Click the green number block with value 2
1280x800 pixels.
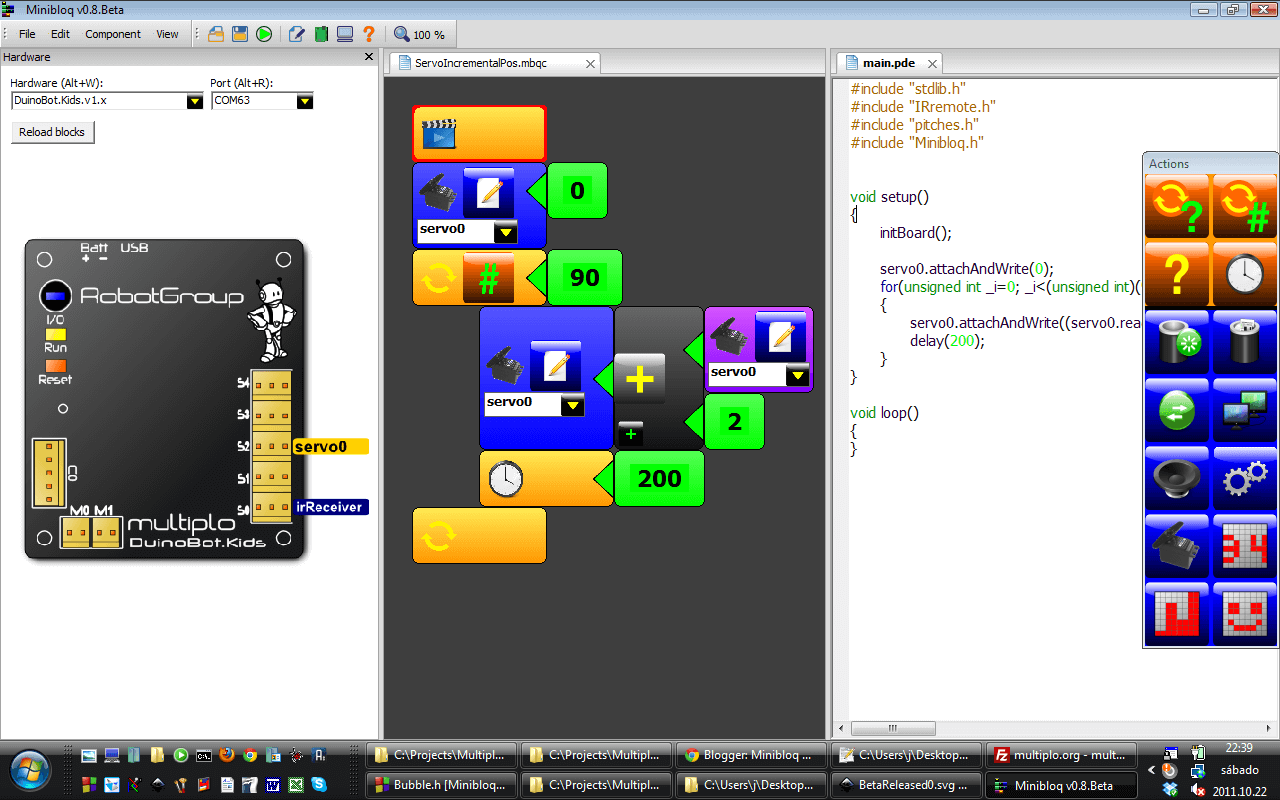[x=734, y=422]
